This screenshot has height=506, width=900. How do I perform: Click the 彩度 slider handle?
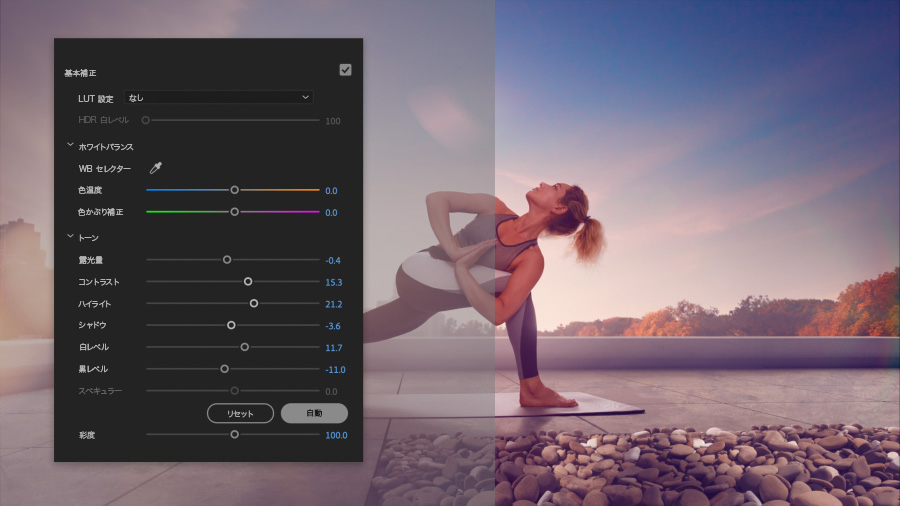pos(234,434)
